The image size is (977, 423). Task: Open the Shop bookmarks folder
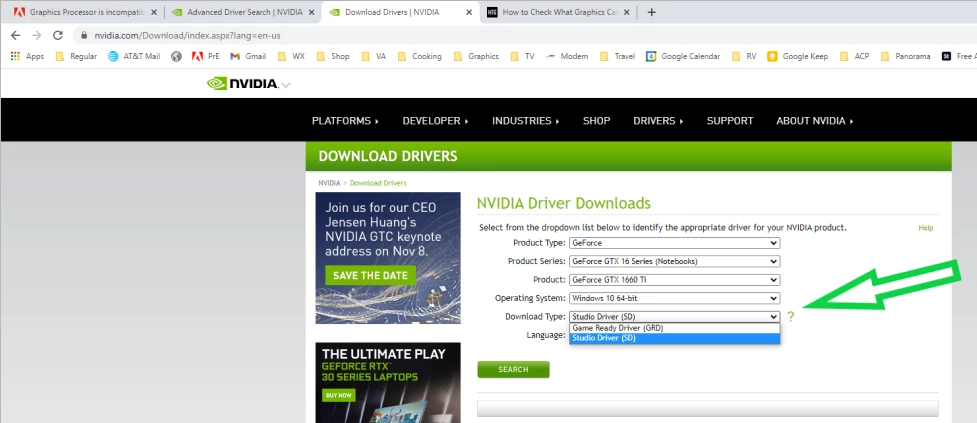(x=333, y=56)
